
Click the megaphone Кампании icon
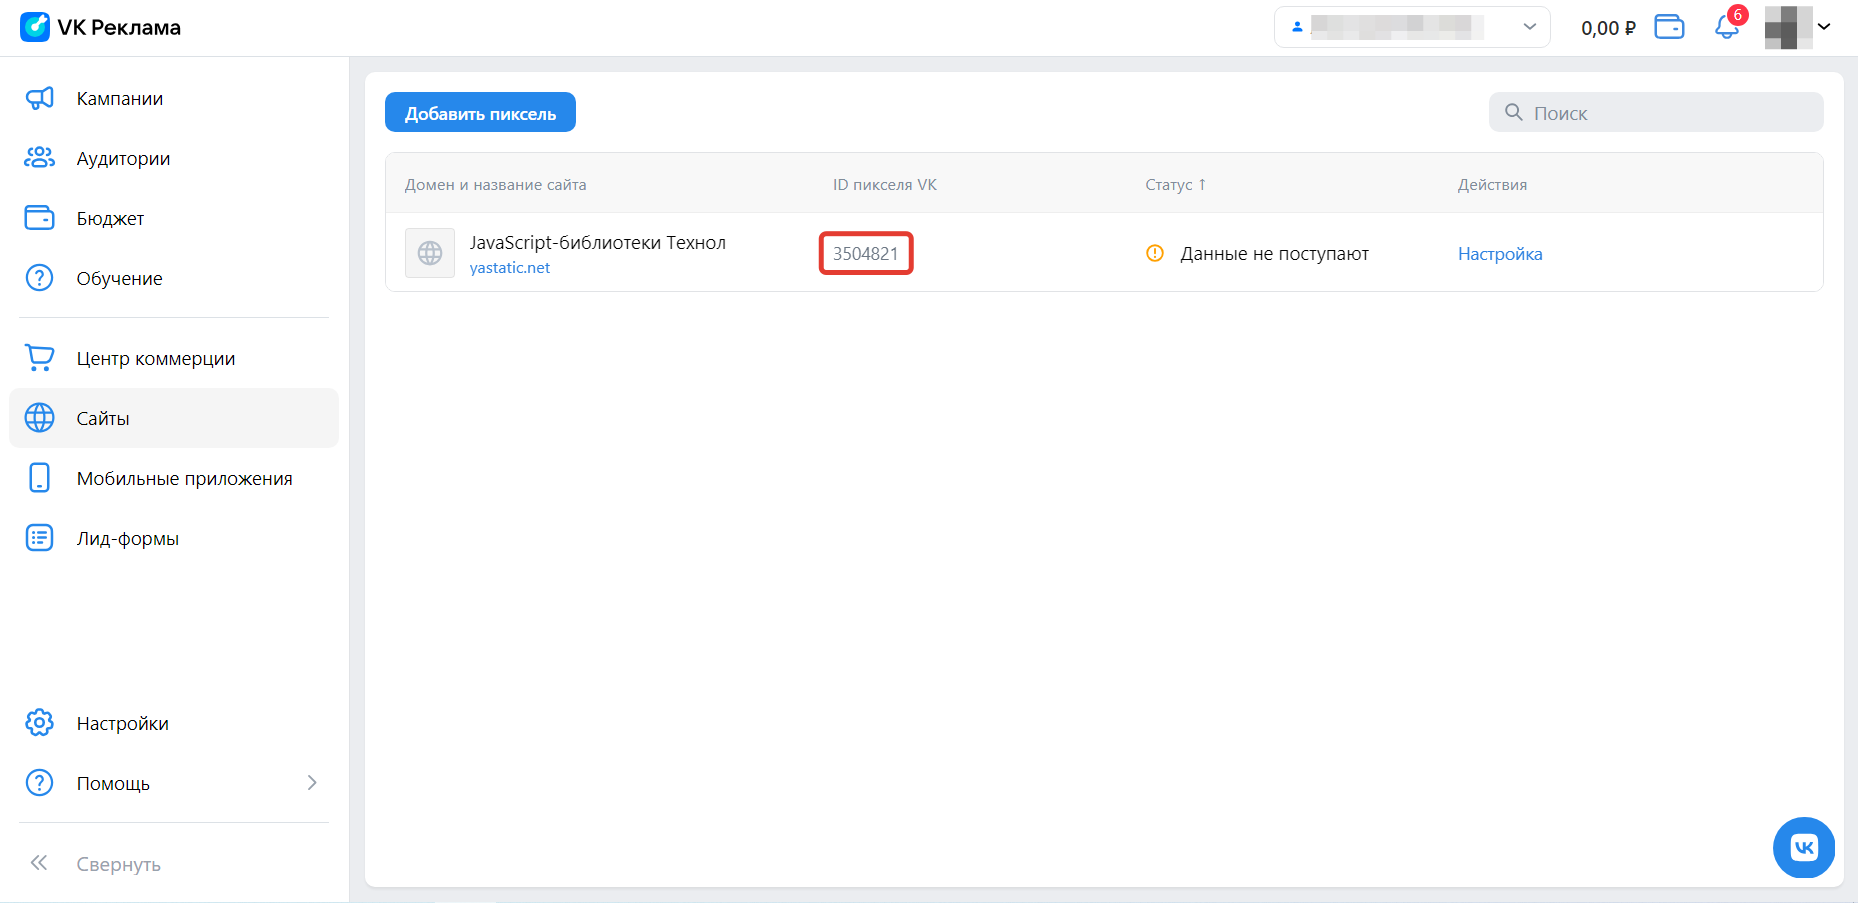coord(40,98)
